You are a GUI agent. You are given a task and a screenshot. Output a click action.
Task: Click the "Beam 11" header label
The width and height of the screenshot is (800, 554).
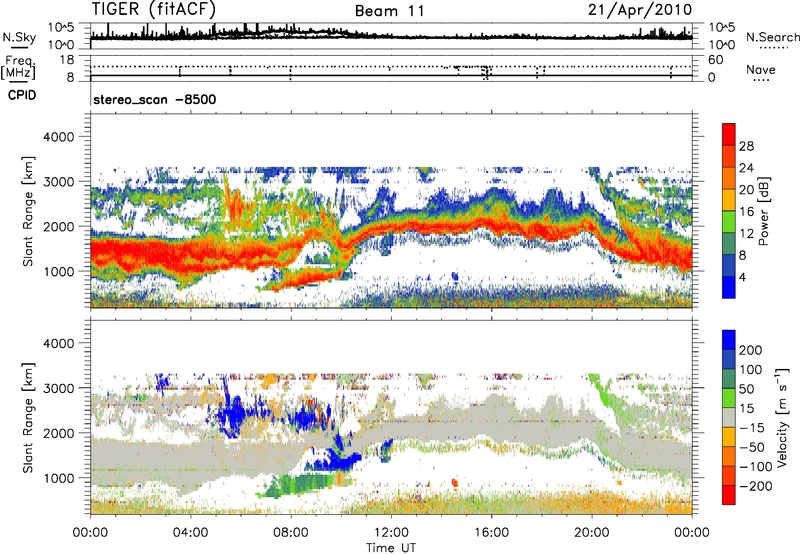[x=390, y=11]
